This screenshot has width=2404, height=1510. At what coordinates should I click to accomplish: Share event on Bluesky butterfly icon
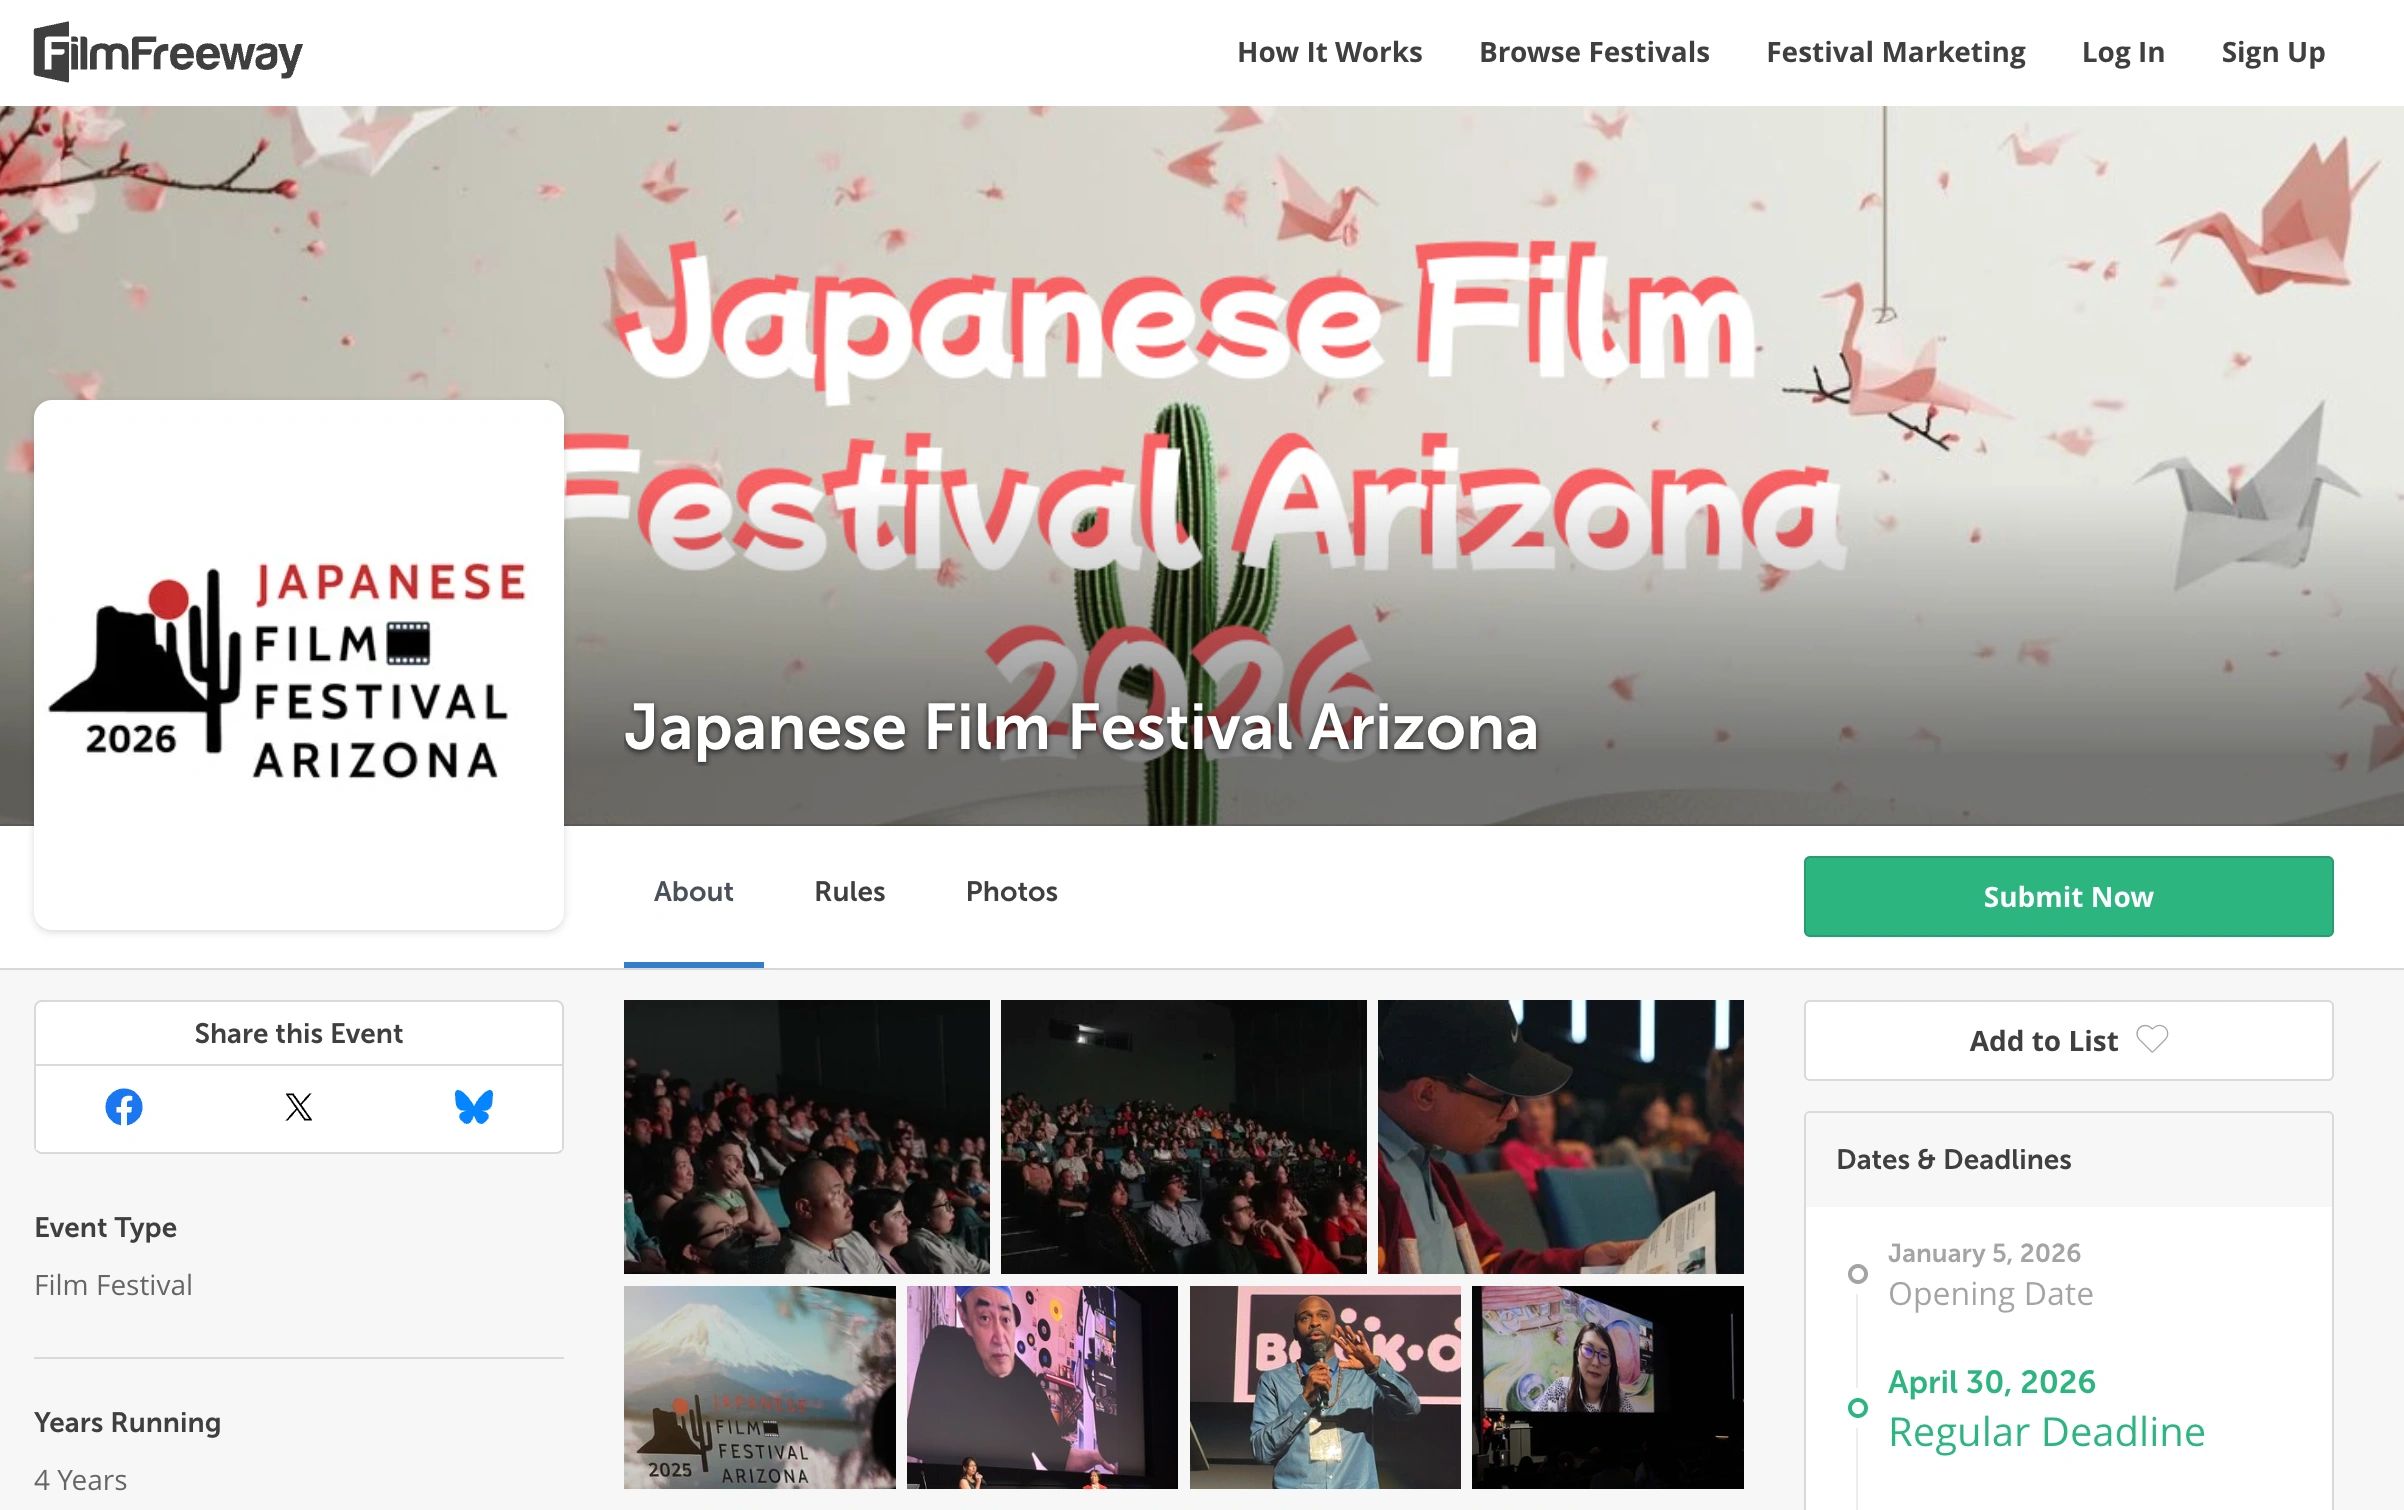click(473, 1107)
